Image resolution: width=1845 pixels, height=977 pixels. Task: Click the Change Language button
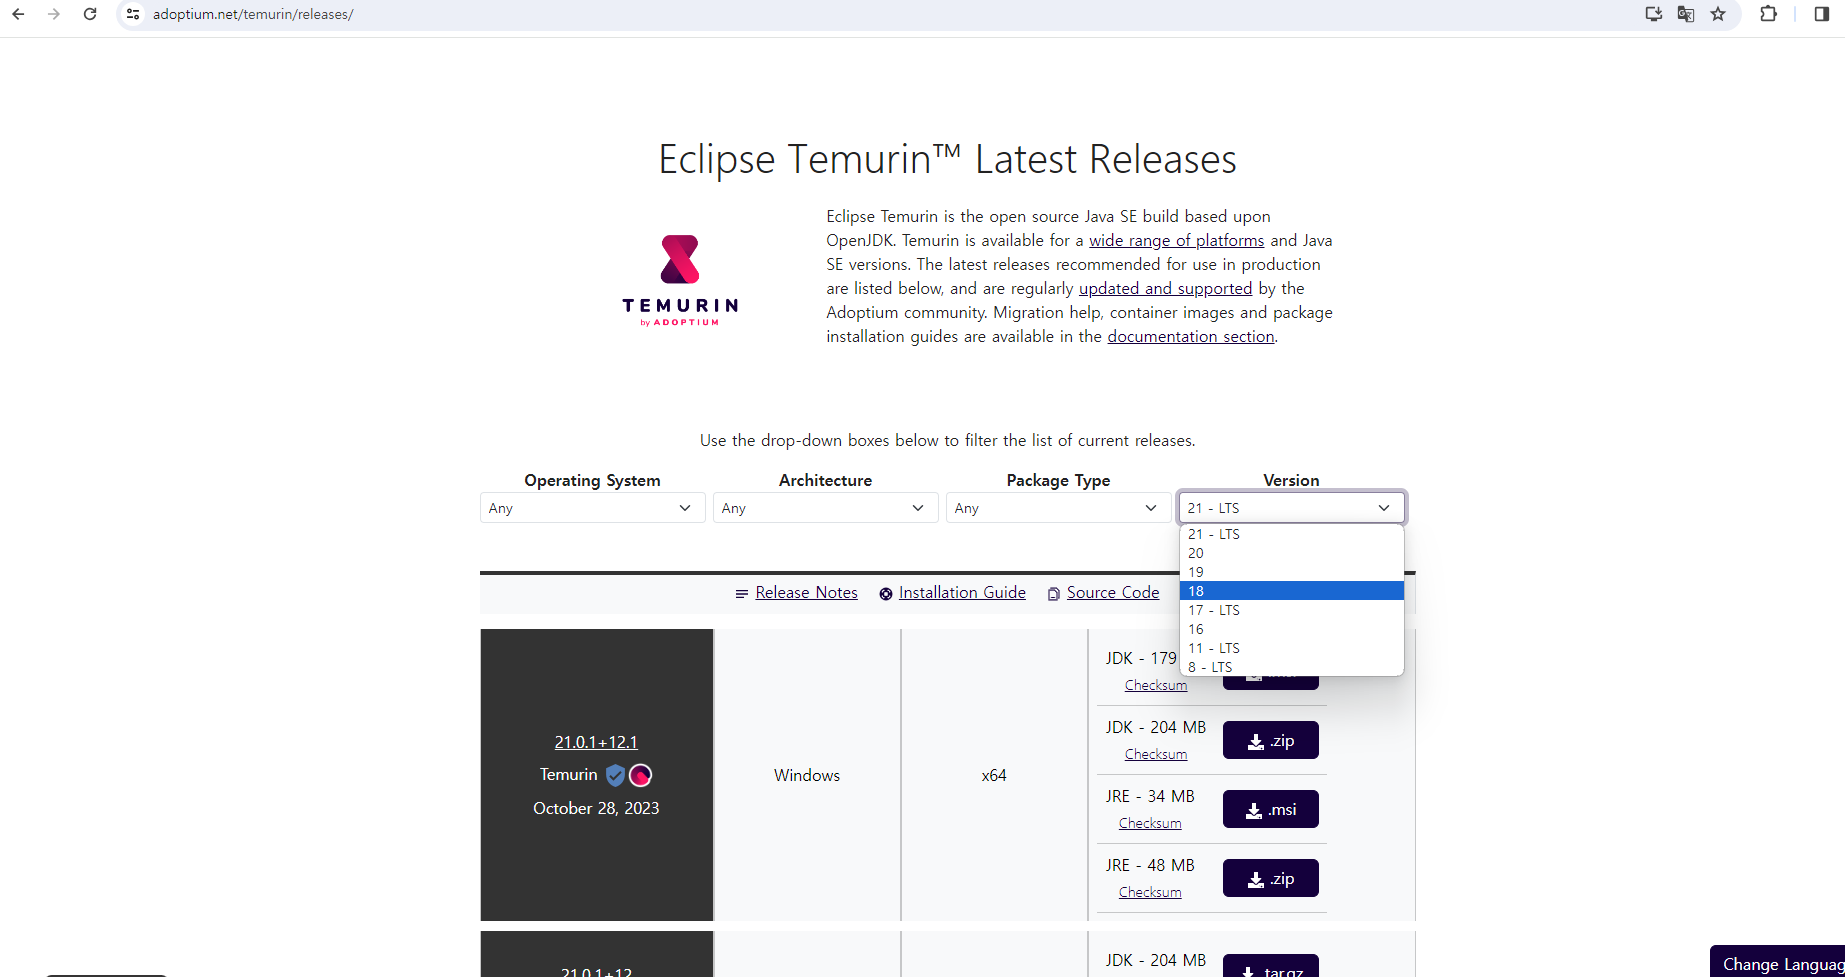pyautogui.click(x=1778, y=963)
